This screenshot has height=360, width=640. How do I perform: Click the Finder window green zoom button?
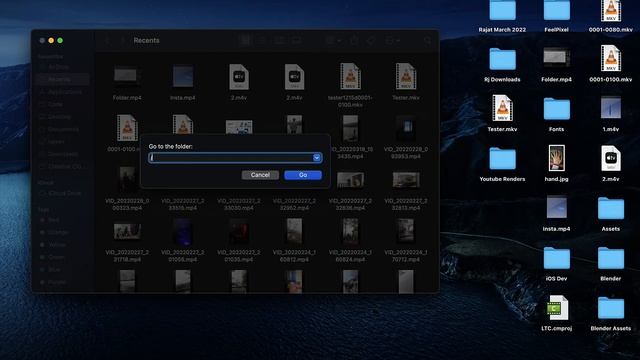[x=60, y=40]
